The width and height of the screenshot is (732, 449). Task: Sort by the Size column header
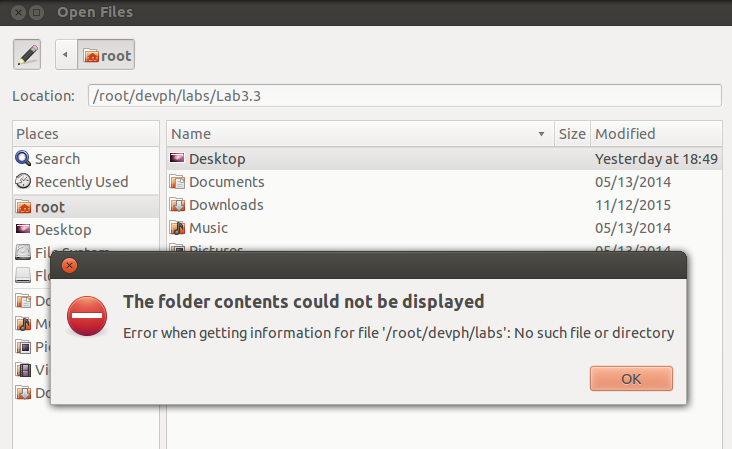[x=572, y=133]
